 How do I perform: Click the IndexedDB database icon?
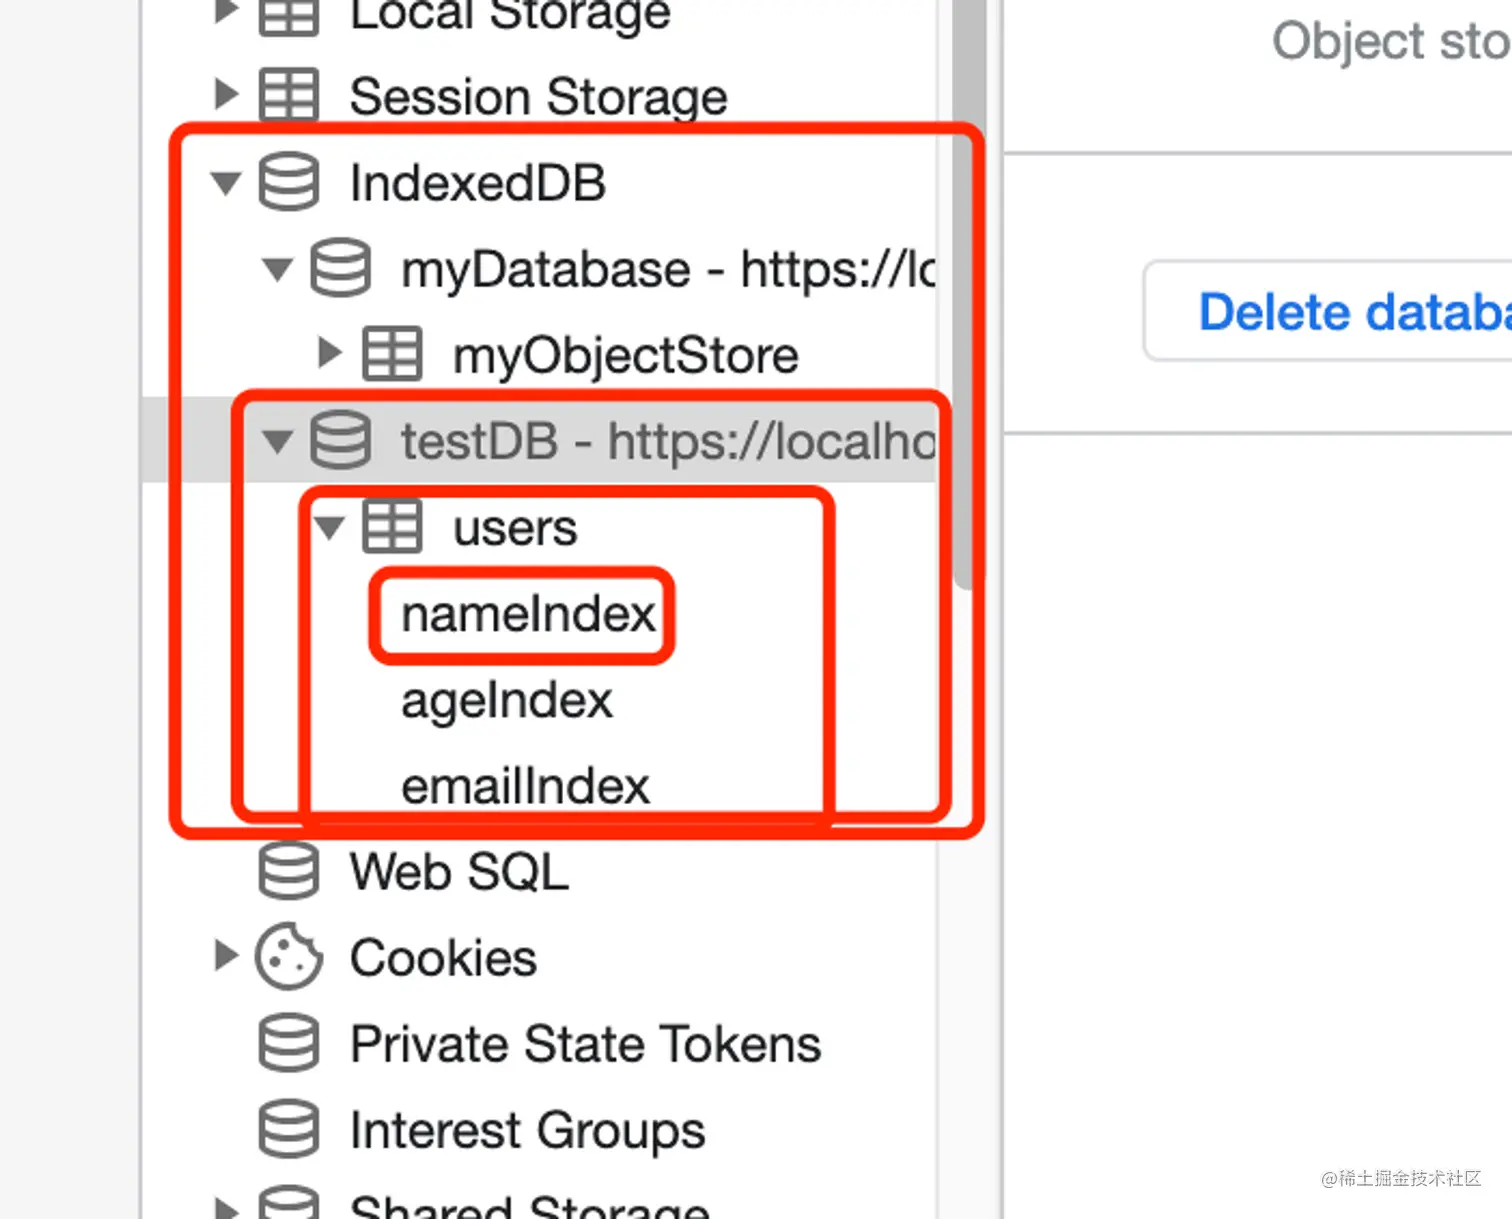point(289,182)
